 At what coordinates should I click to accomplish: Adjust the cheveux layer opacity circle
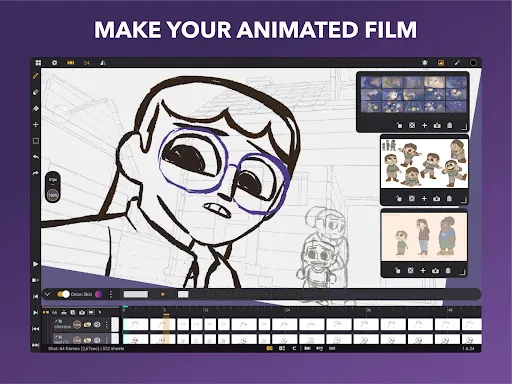coord(77,324)
